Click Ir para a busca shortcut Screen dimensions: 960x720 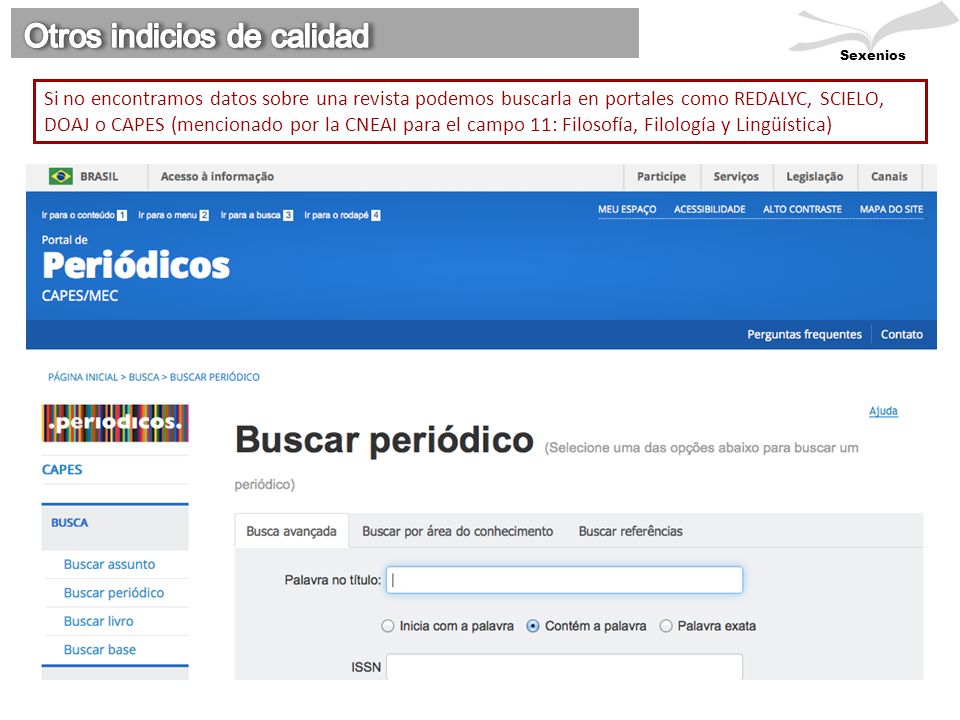click(x=257, y=215)
